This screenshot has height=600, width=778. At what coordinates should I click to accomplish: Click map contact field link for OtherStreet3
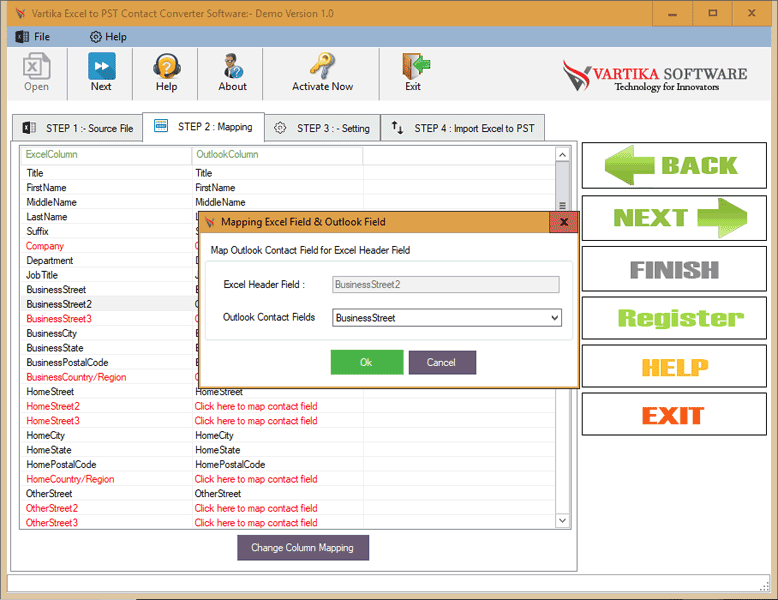pyautogui.click(x=256, y=523)
